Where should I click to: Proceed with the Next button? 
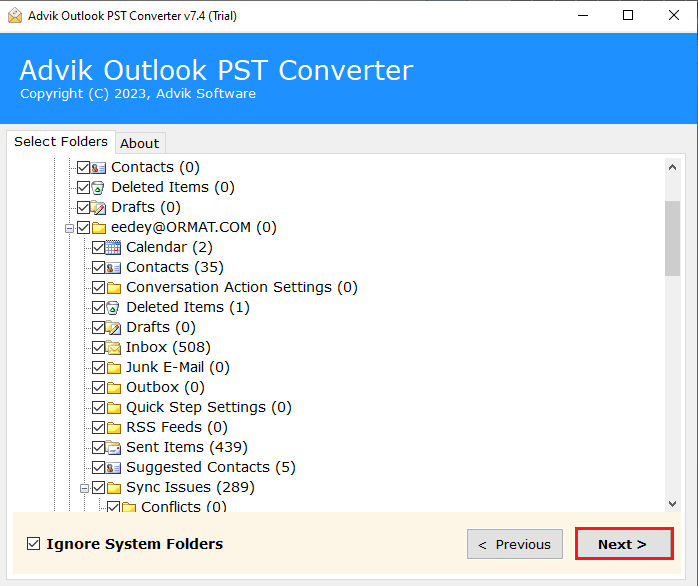point(624,544)
